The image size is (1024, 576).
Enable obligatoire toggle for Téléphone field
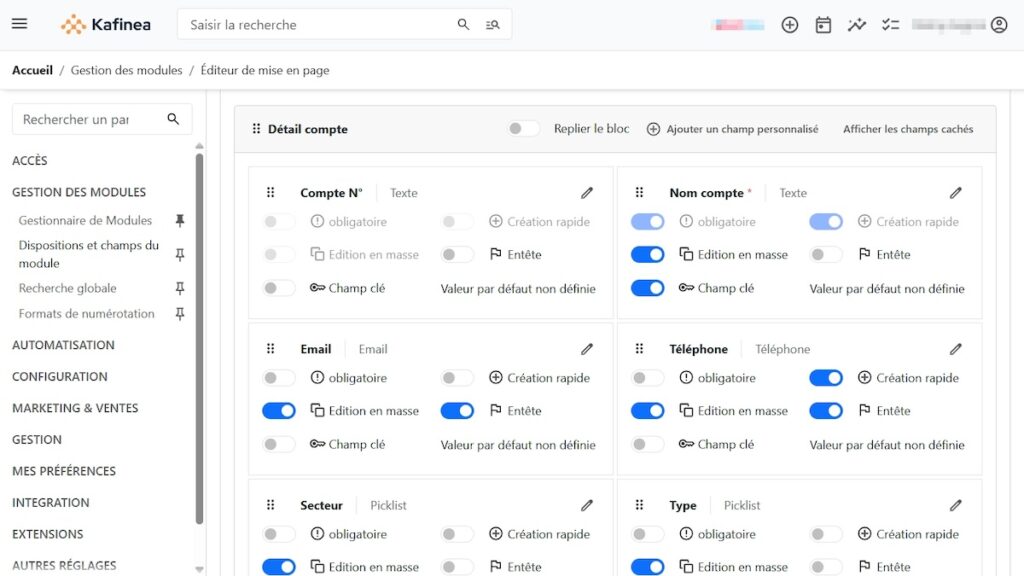coord(648,378)
